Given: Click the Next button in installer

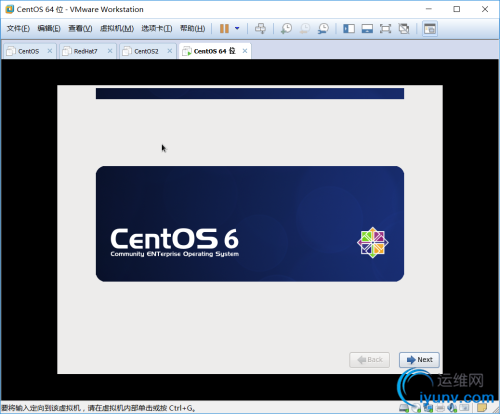Looking at the screenshot, I should pos(419,360).
